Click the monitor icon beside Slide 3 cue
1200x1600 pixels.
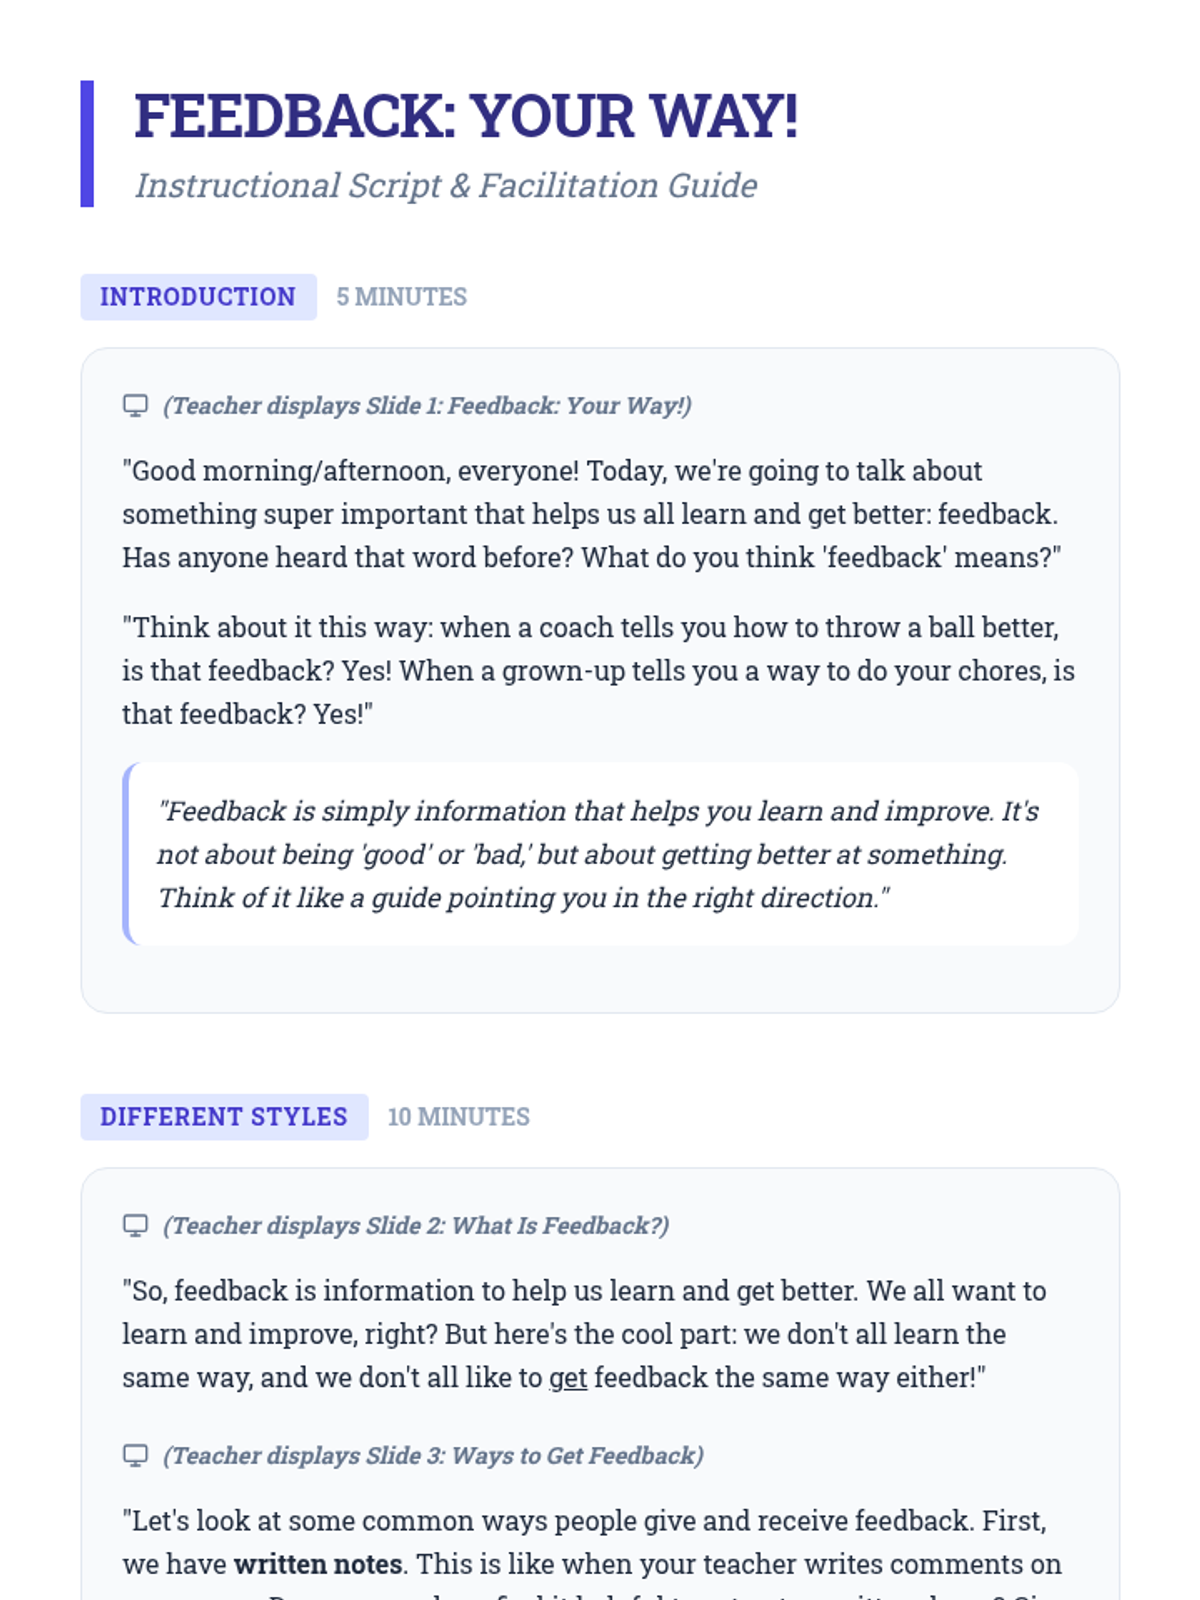[135, 1455]
